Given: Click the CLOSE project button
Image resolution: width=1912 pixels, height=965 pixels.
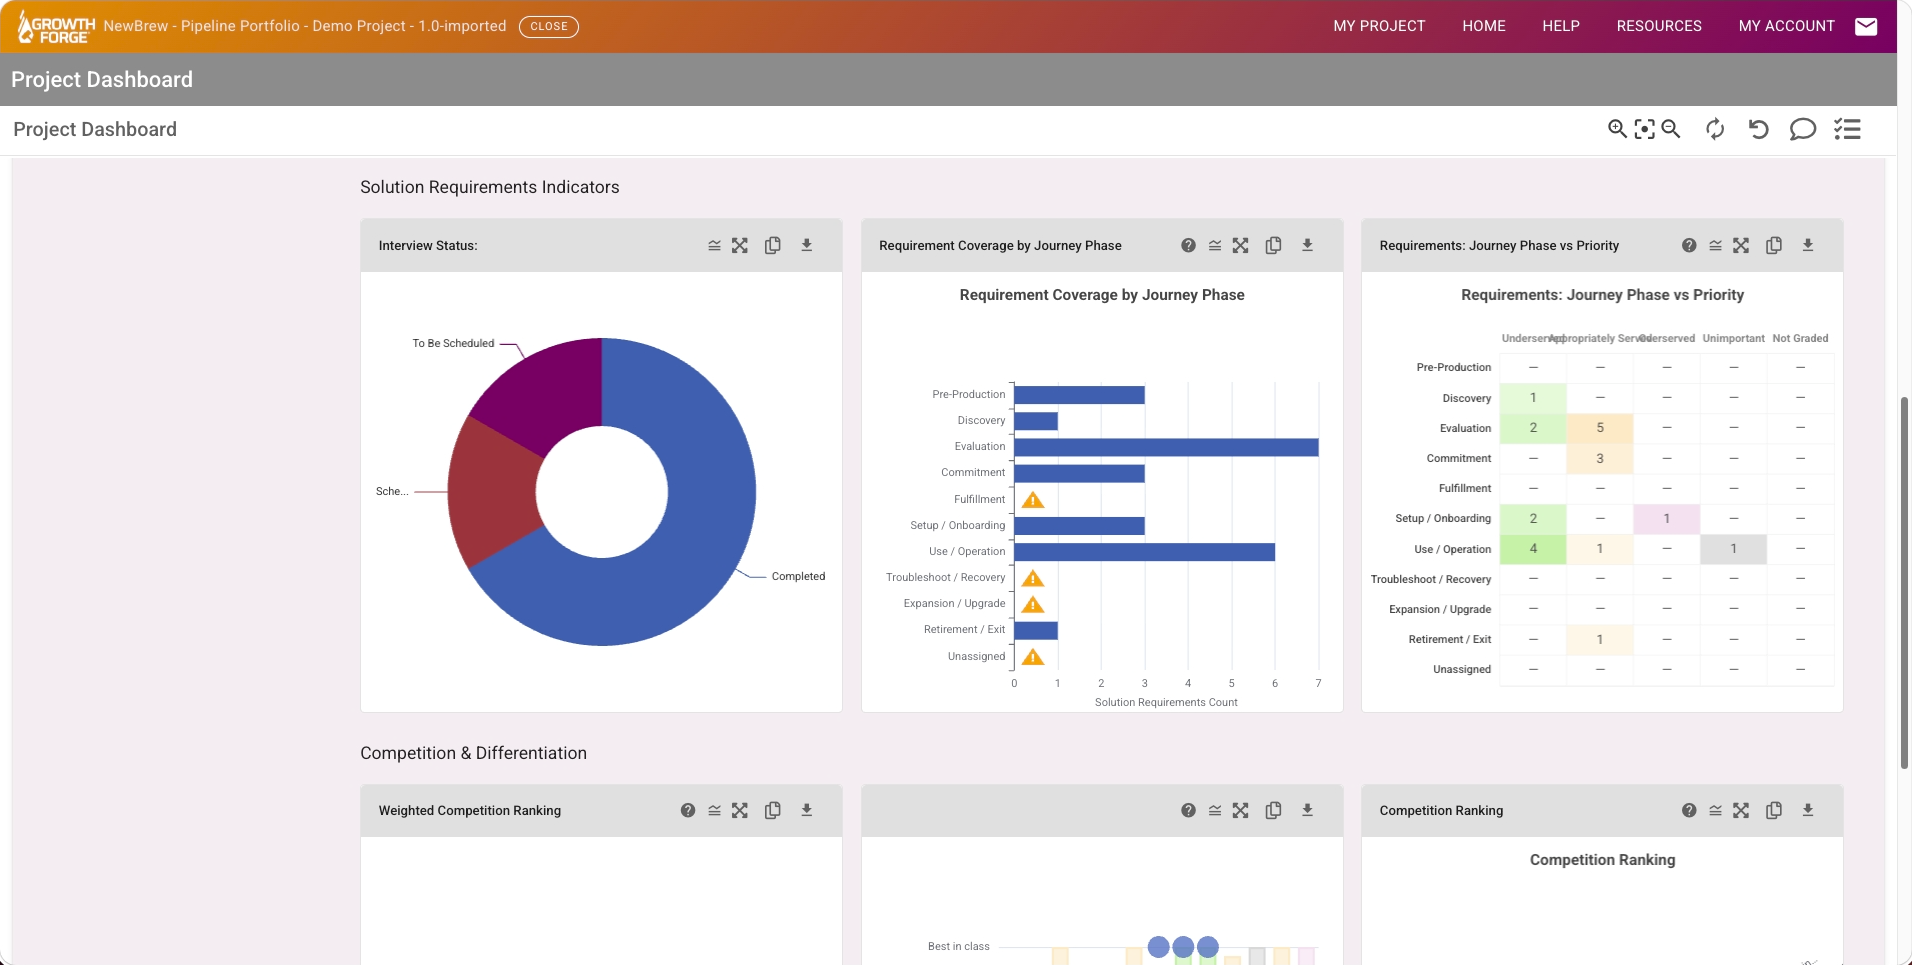Looking at the screenshot, I should click(x=549, y=26).
